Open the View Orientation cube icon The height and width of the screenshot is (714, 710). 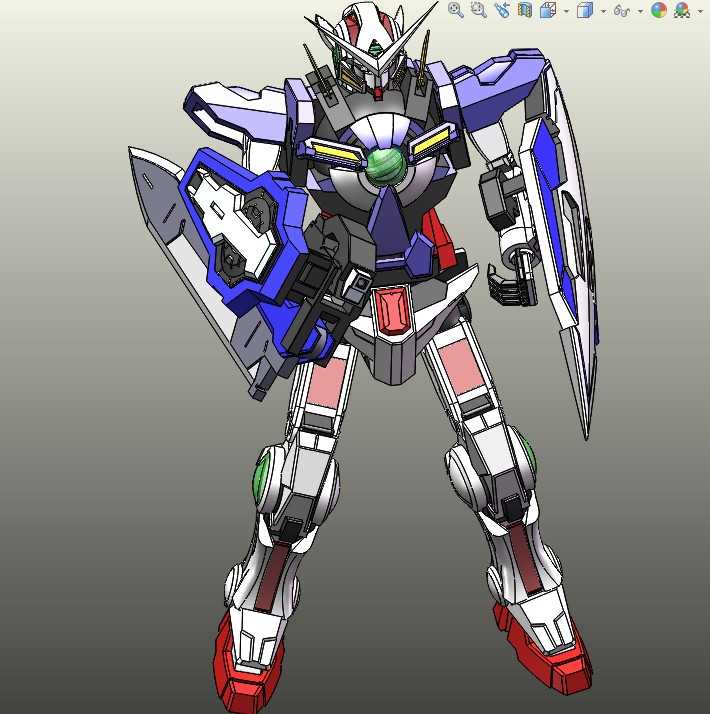coord(548,10)
